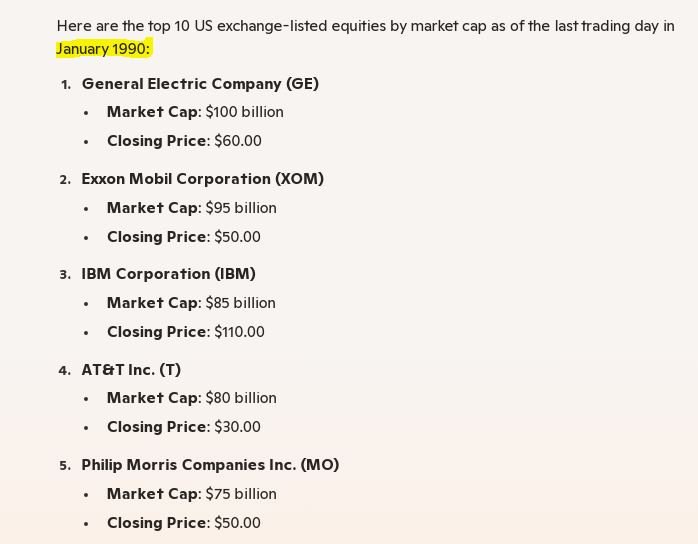
Task: Click the list number "4." beside AT&T
Action: click(x=65, y=370)
